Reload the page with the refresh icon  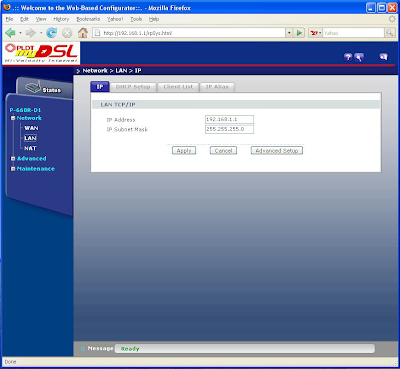(51, 33)
